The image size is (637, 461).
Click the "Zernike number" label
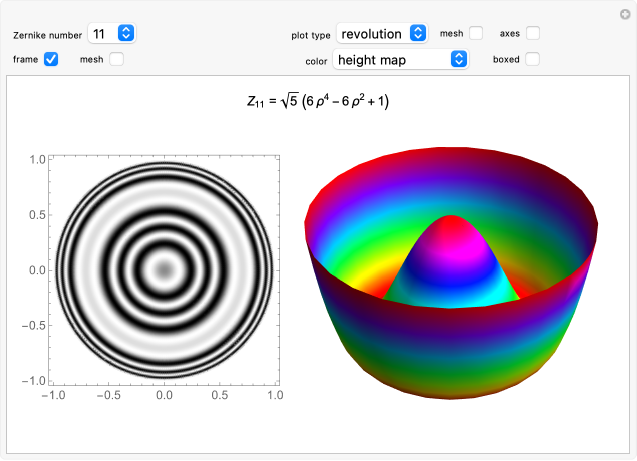[47, 35]
